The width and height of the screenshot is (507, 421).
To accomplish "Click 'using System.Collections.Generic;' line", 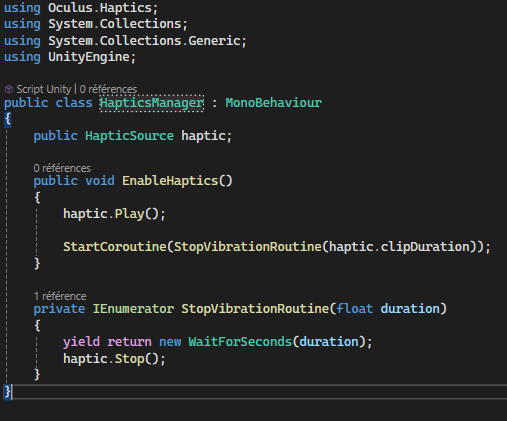I will point(125,41).
